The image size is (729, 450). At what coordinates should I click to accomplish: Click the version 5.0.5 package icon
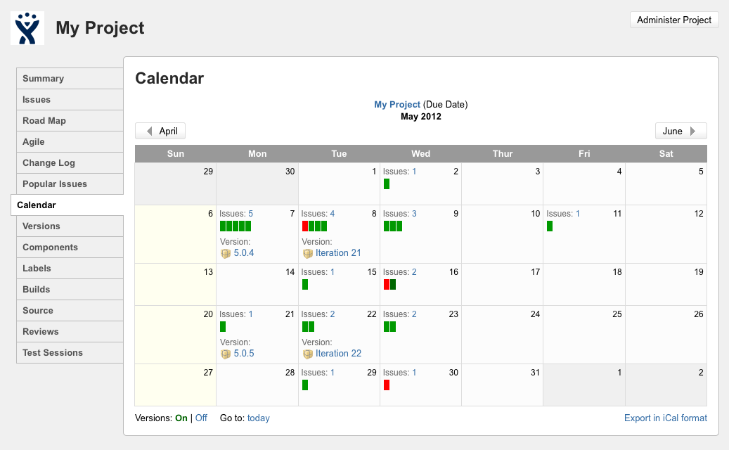pos(225,353)
